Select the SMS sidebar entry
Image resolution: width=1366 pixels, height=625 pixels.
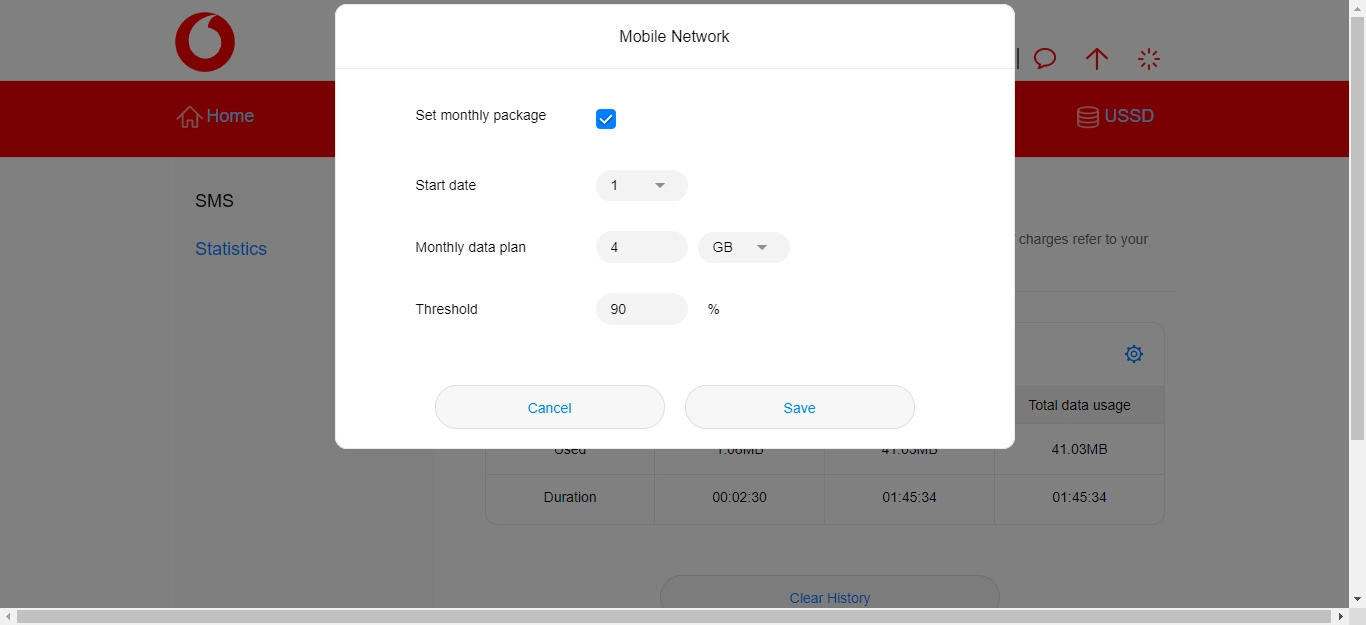(x=214, y=201)
